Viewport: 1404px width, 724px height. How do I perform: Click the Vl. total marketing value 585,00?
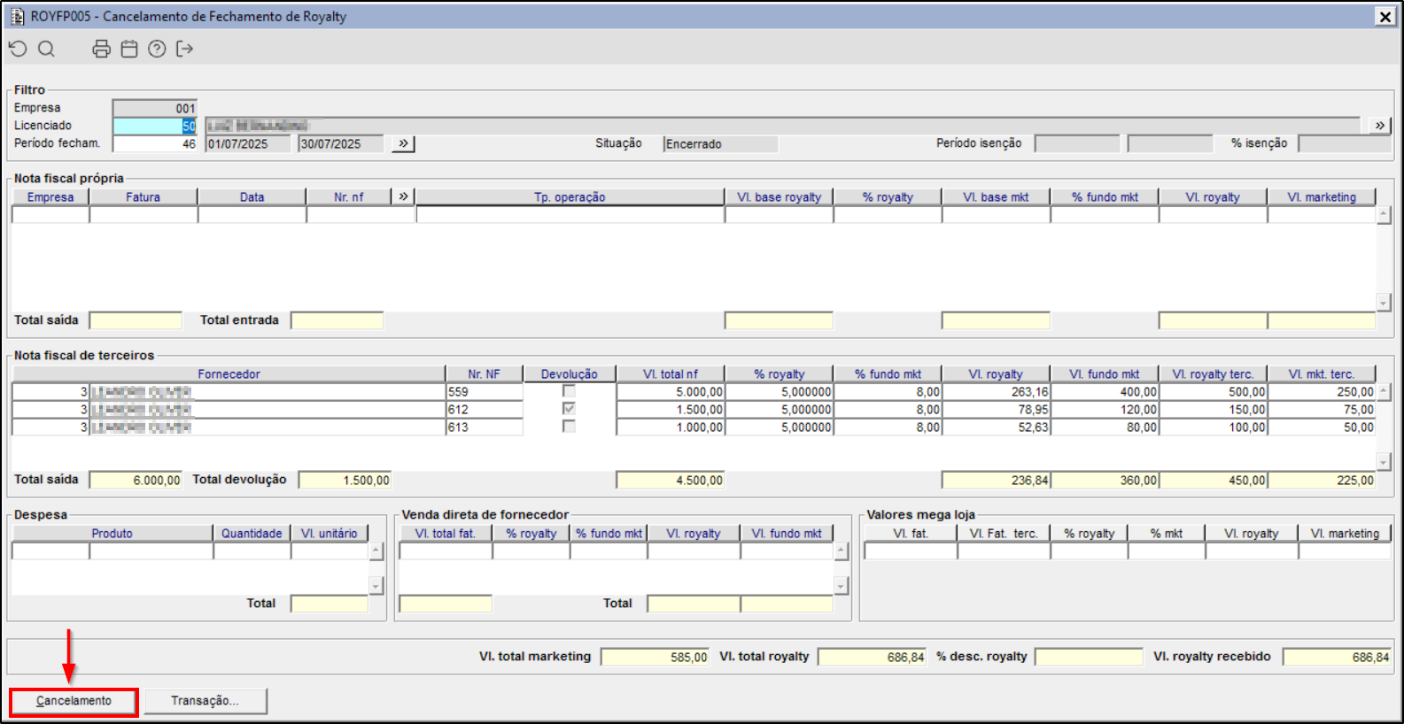click(655, 657)
